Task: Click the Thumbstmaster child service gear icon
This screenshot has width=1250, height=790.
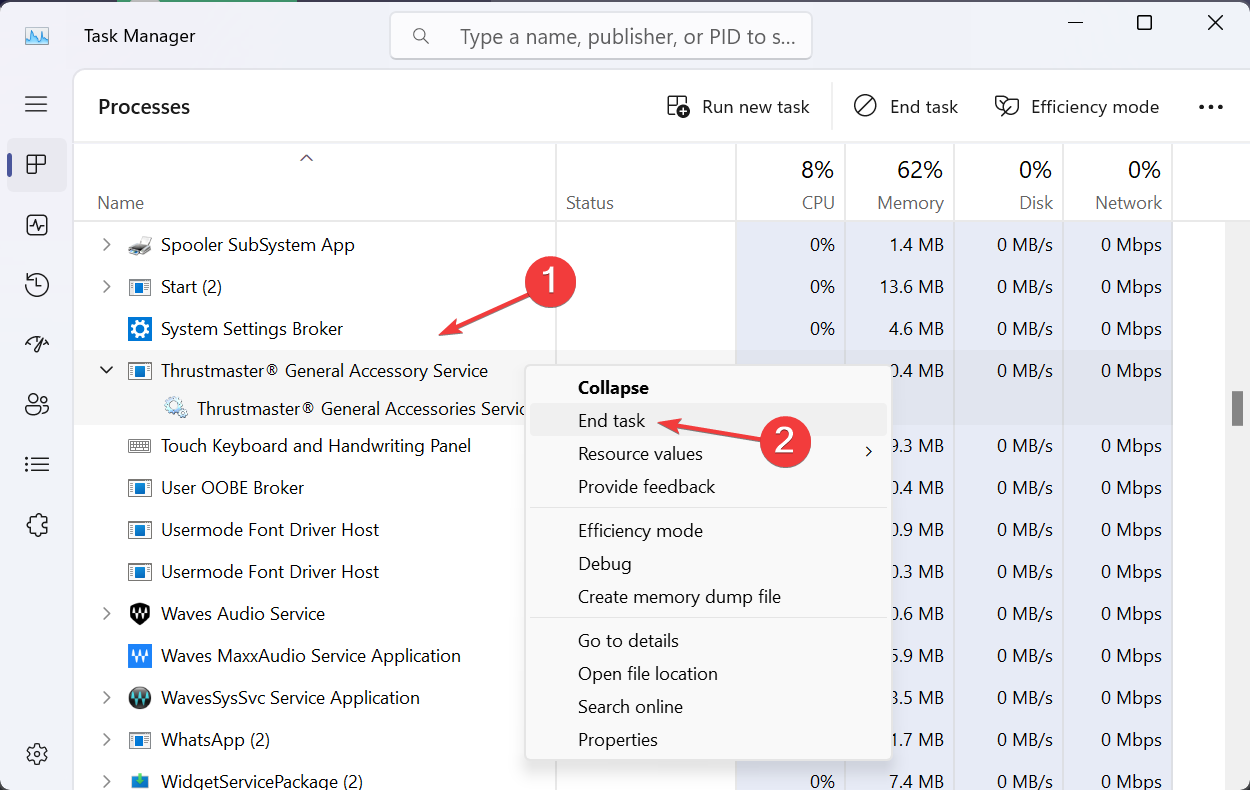Action: 176,408
